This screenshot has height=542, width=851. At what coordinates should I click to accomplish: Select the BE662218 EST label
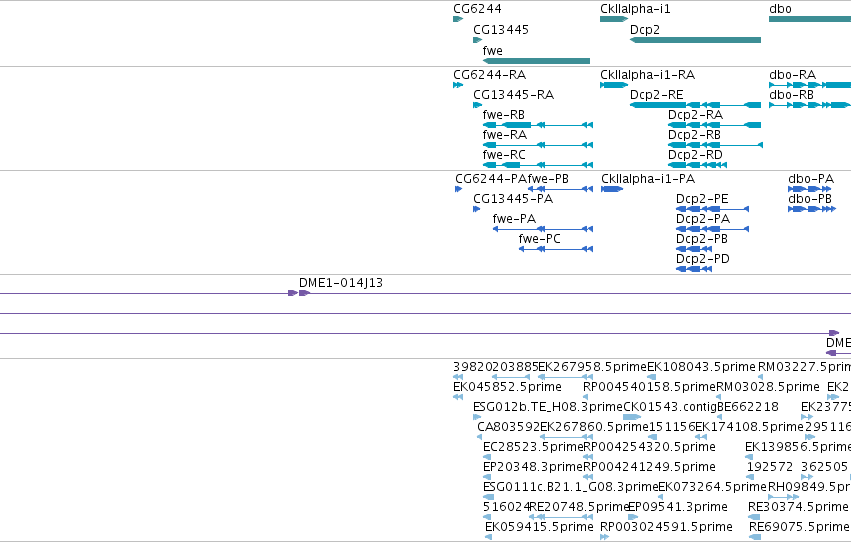click(747, 407)
